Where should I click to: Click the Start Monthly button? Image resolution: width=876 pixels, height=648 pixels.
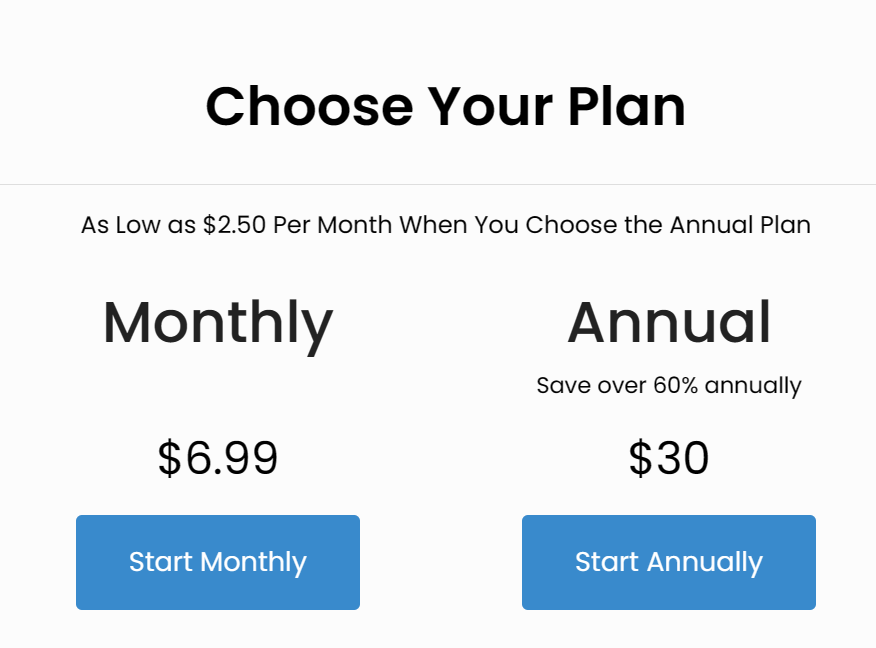(x=218, y=562)
